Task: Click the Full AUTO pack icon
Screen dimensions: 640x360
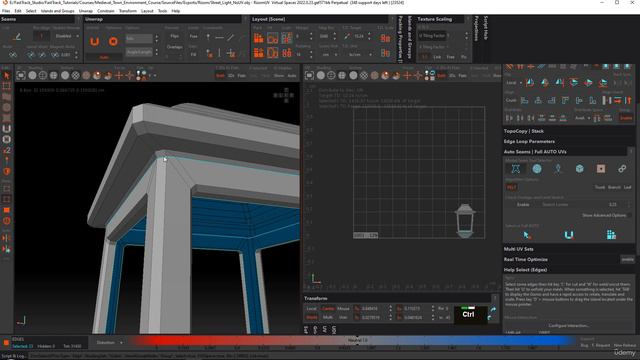Action: (611, 235)
